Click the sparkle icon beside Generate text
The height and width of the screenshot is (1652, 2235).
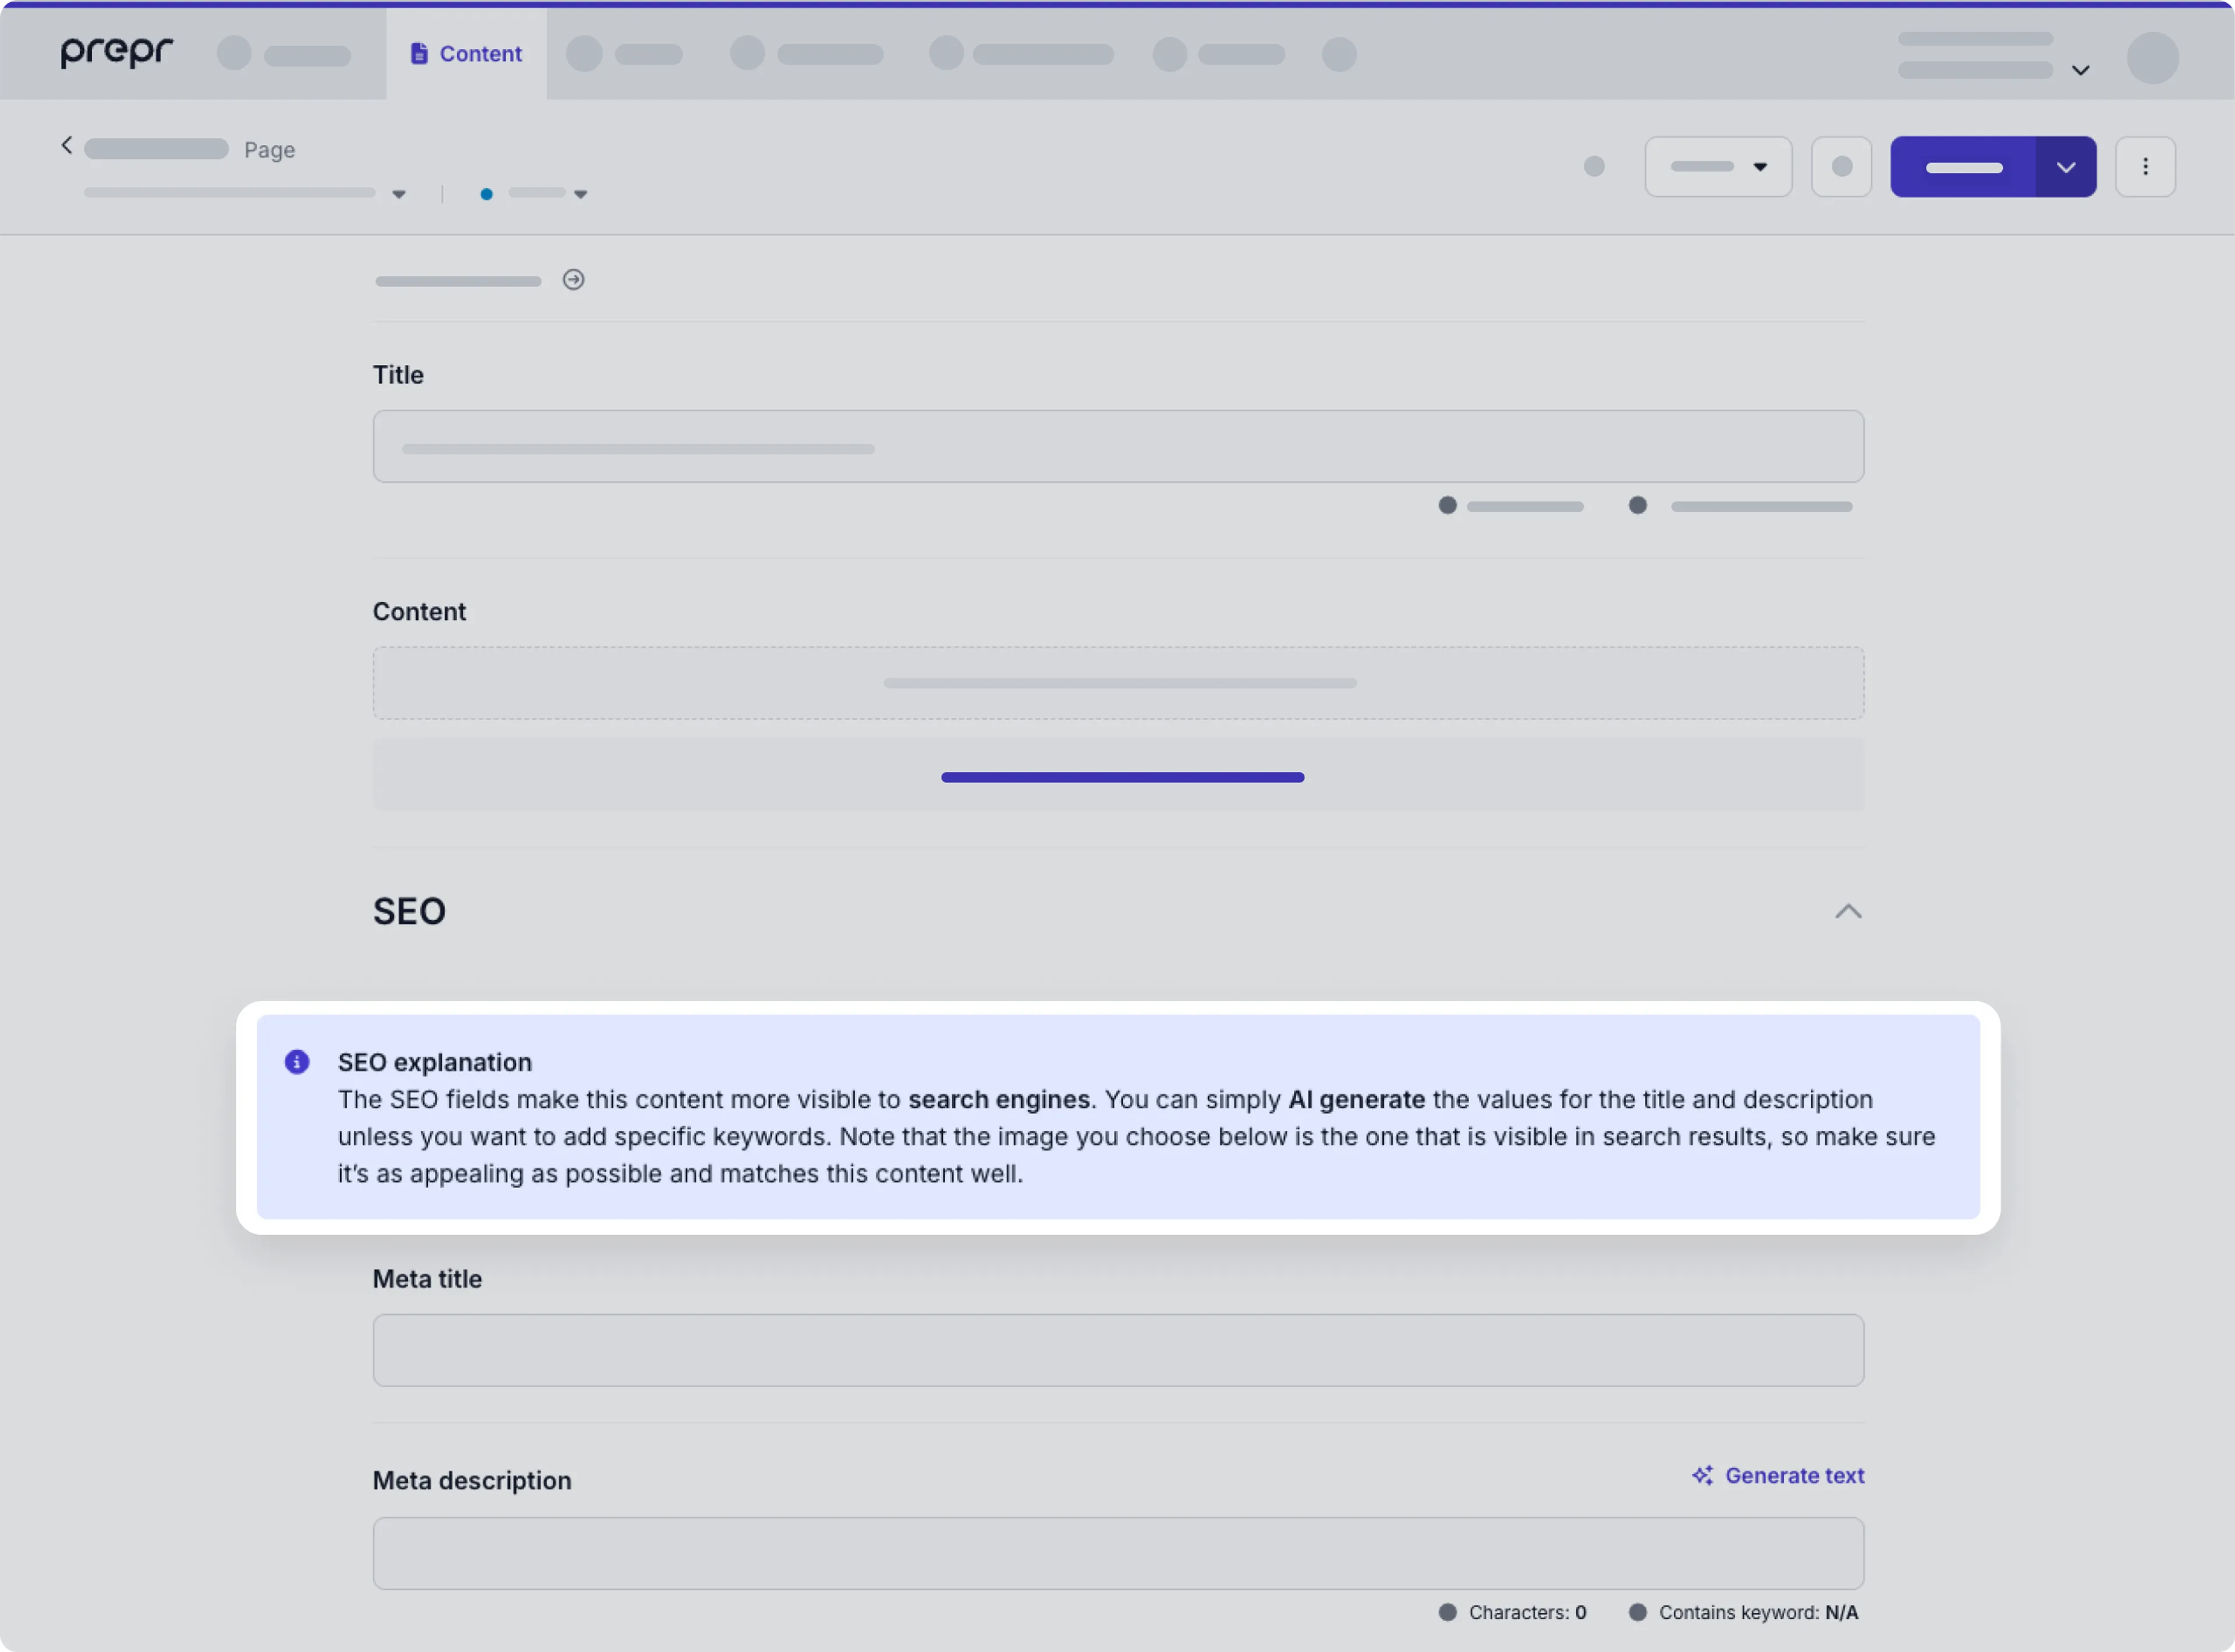(1702, 1475)
